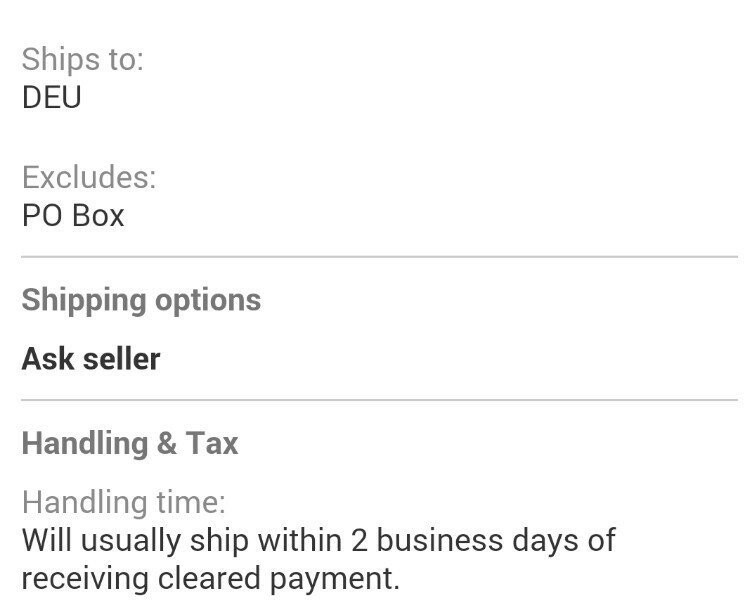Tap the 'receiving cleared payment.' text line
The width and height of the screenshot is (756, 615).
point(211,579)
